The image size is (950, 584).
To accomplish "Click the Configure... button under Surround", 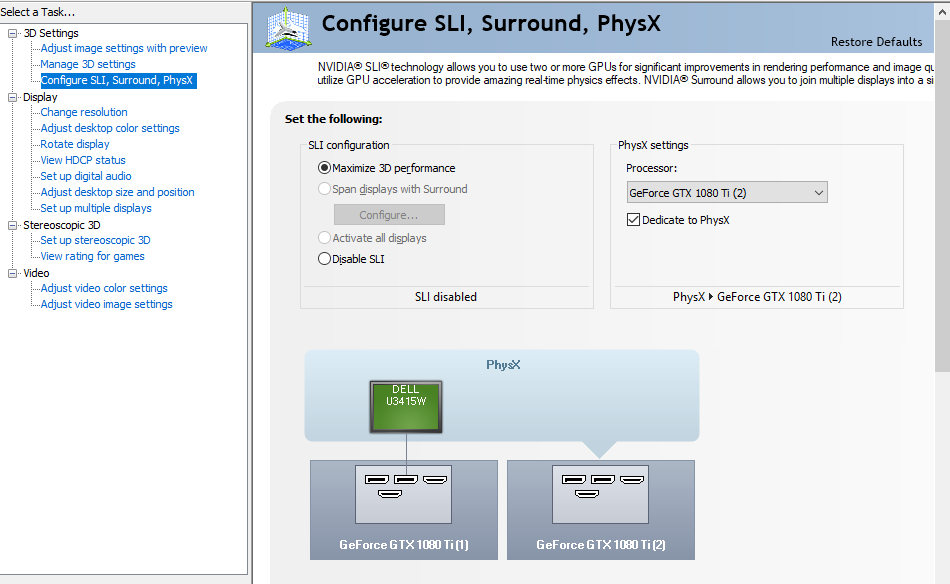I will pos(389,215).
